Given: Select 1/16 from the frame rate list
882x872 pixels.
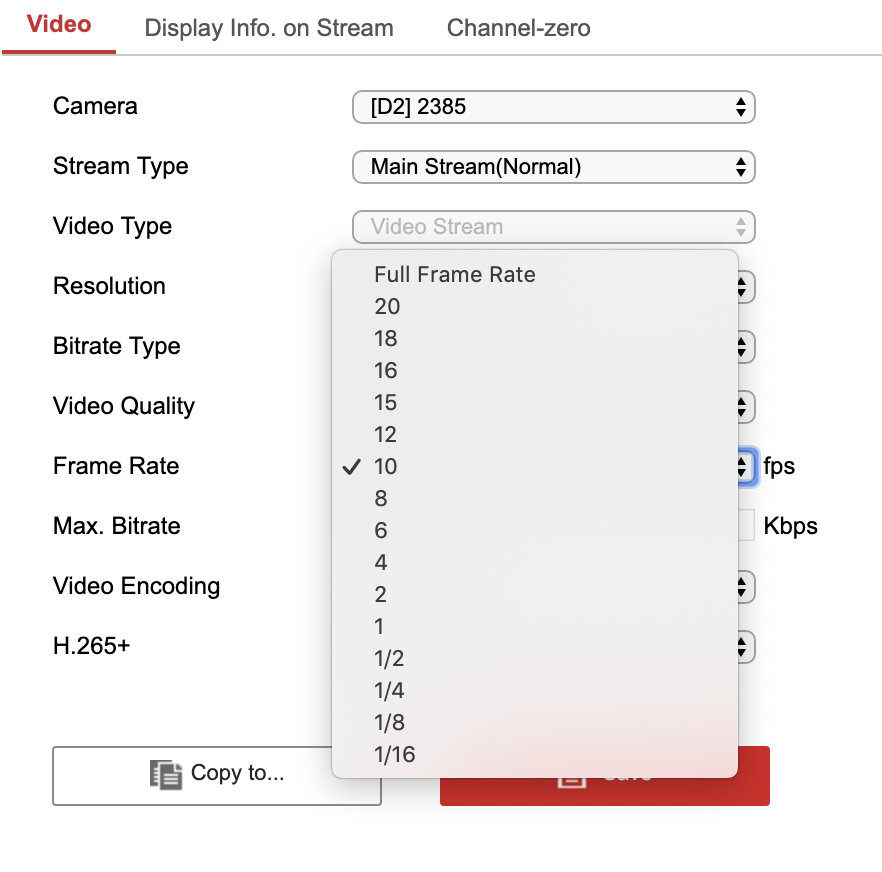Looking at the screenshot, I should [x=394, y=754].
